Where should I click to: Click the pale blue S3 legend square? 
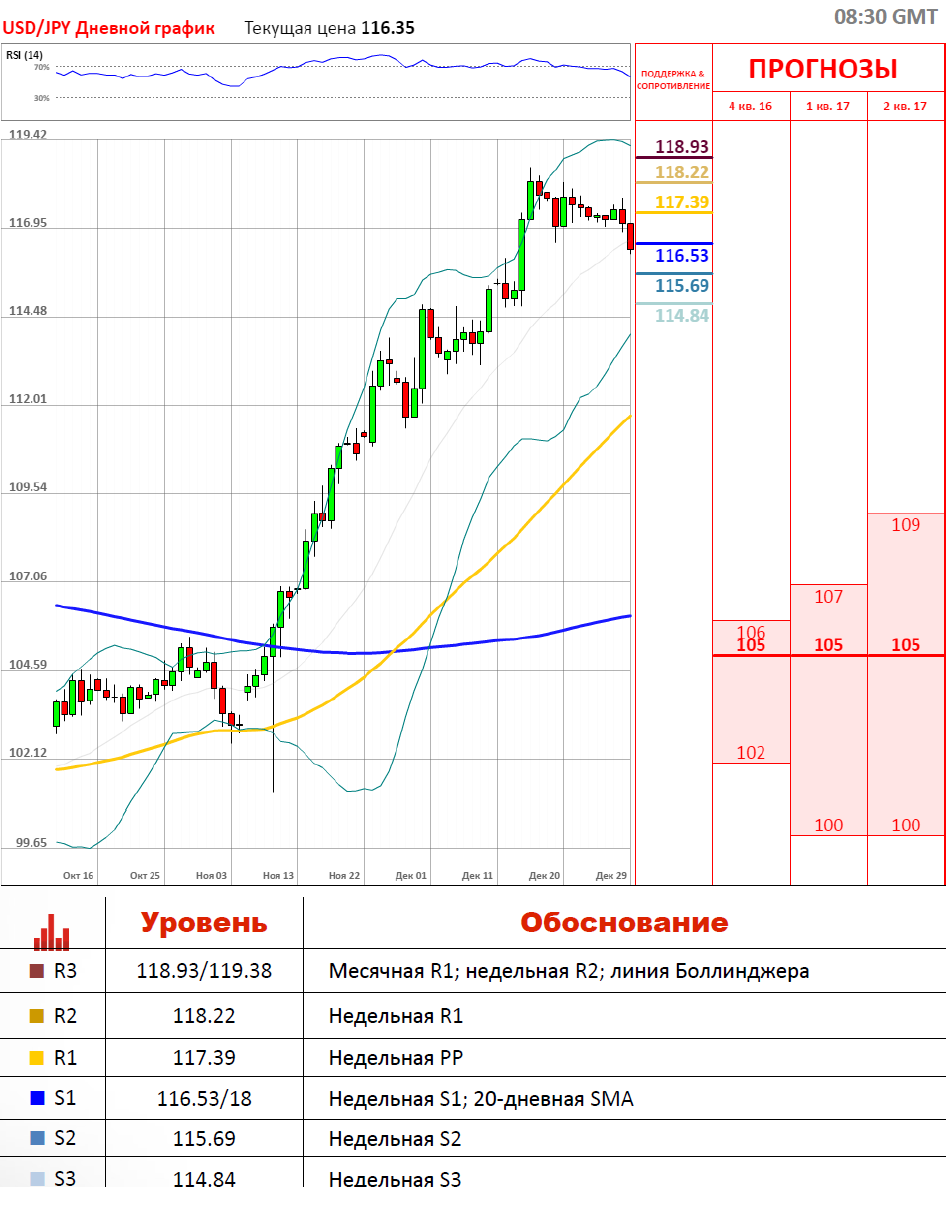click(x=37, y=1179)
